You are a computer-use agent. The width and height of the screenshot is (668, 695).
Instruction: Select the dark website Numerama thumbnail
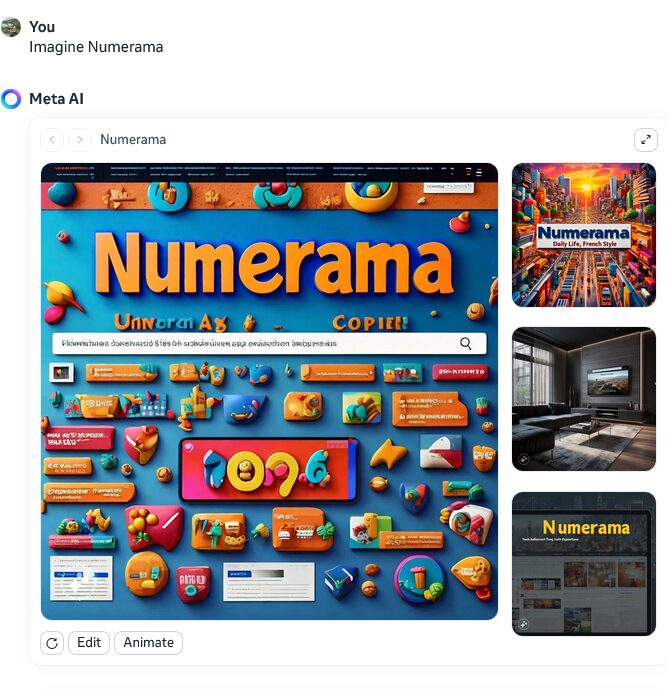584,564
